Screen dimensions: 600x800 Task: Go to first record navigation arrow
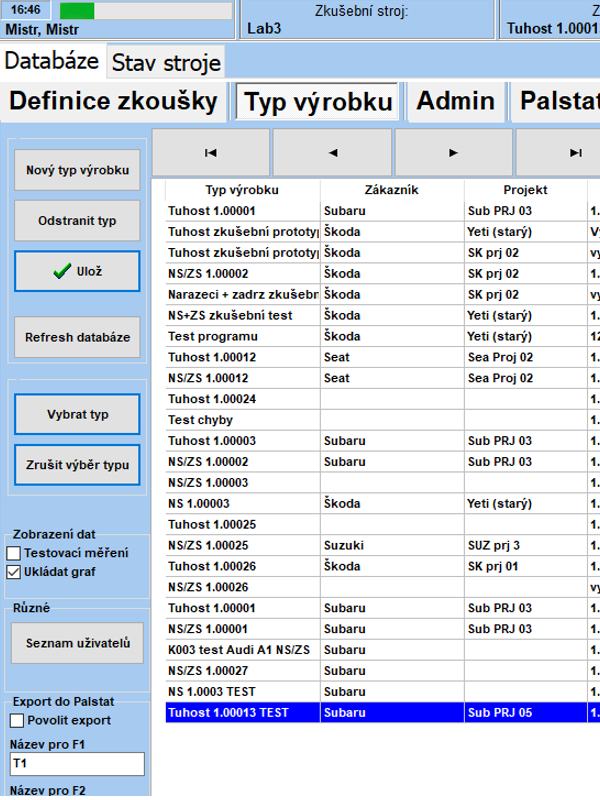[211, 153]
